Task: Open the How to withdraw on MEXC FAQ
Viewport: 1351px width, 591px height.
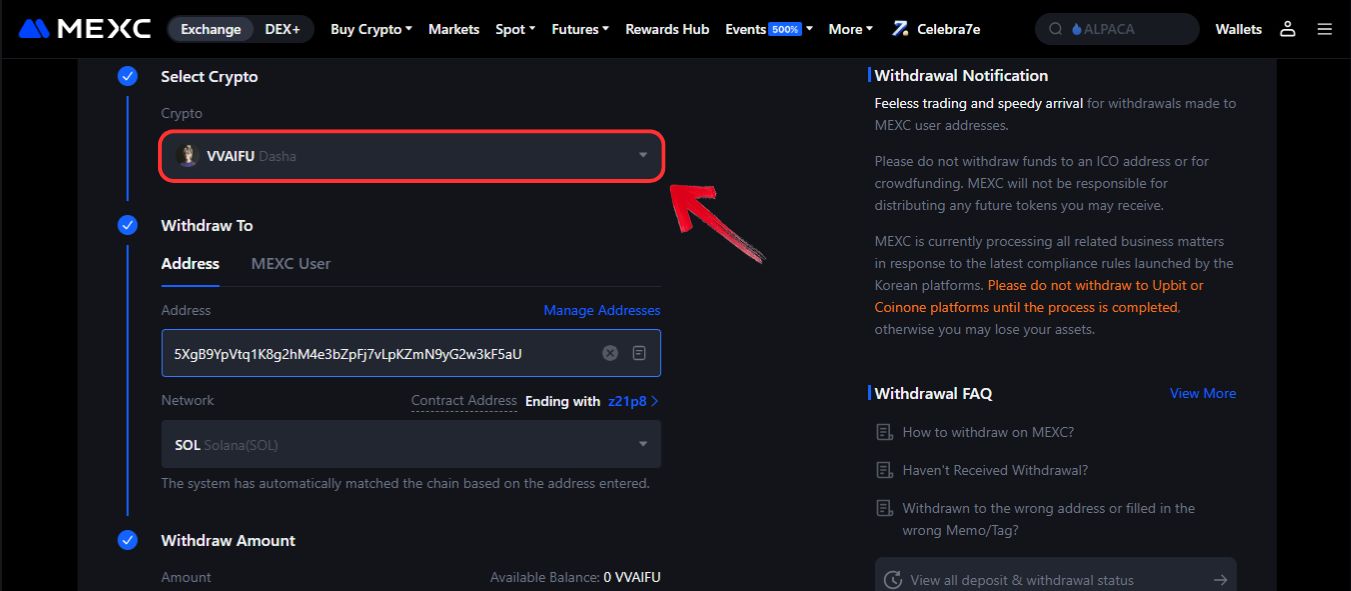Action: 988,432
